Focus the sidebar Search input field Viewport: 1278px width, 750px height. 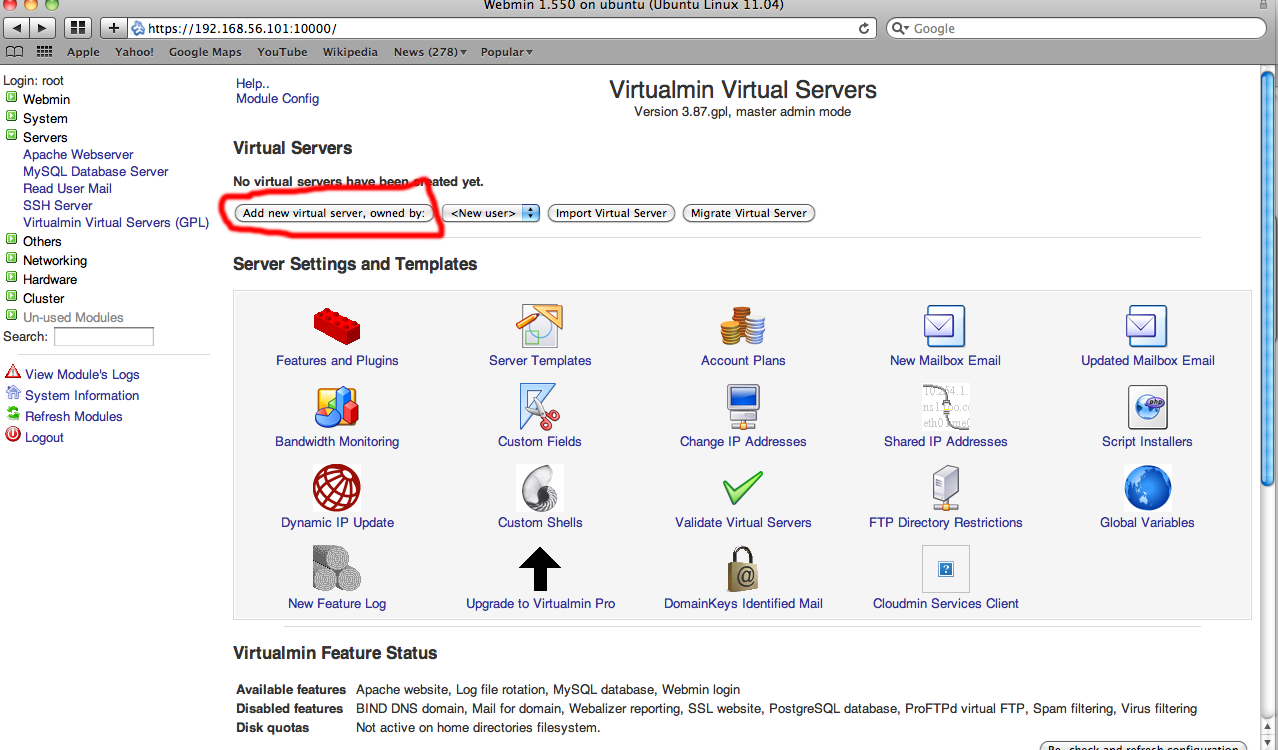click(104, 337)
